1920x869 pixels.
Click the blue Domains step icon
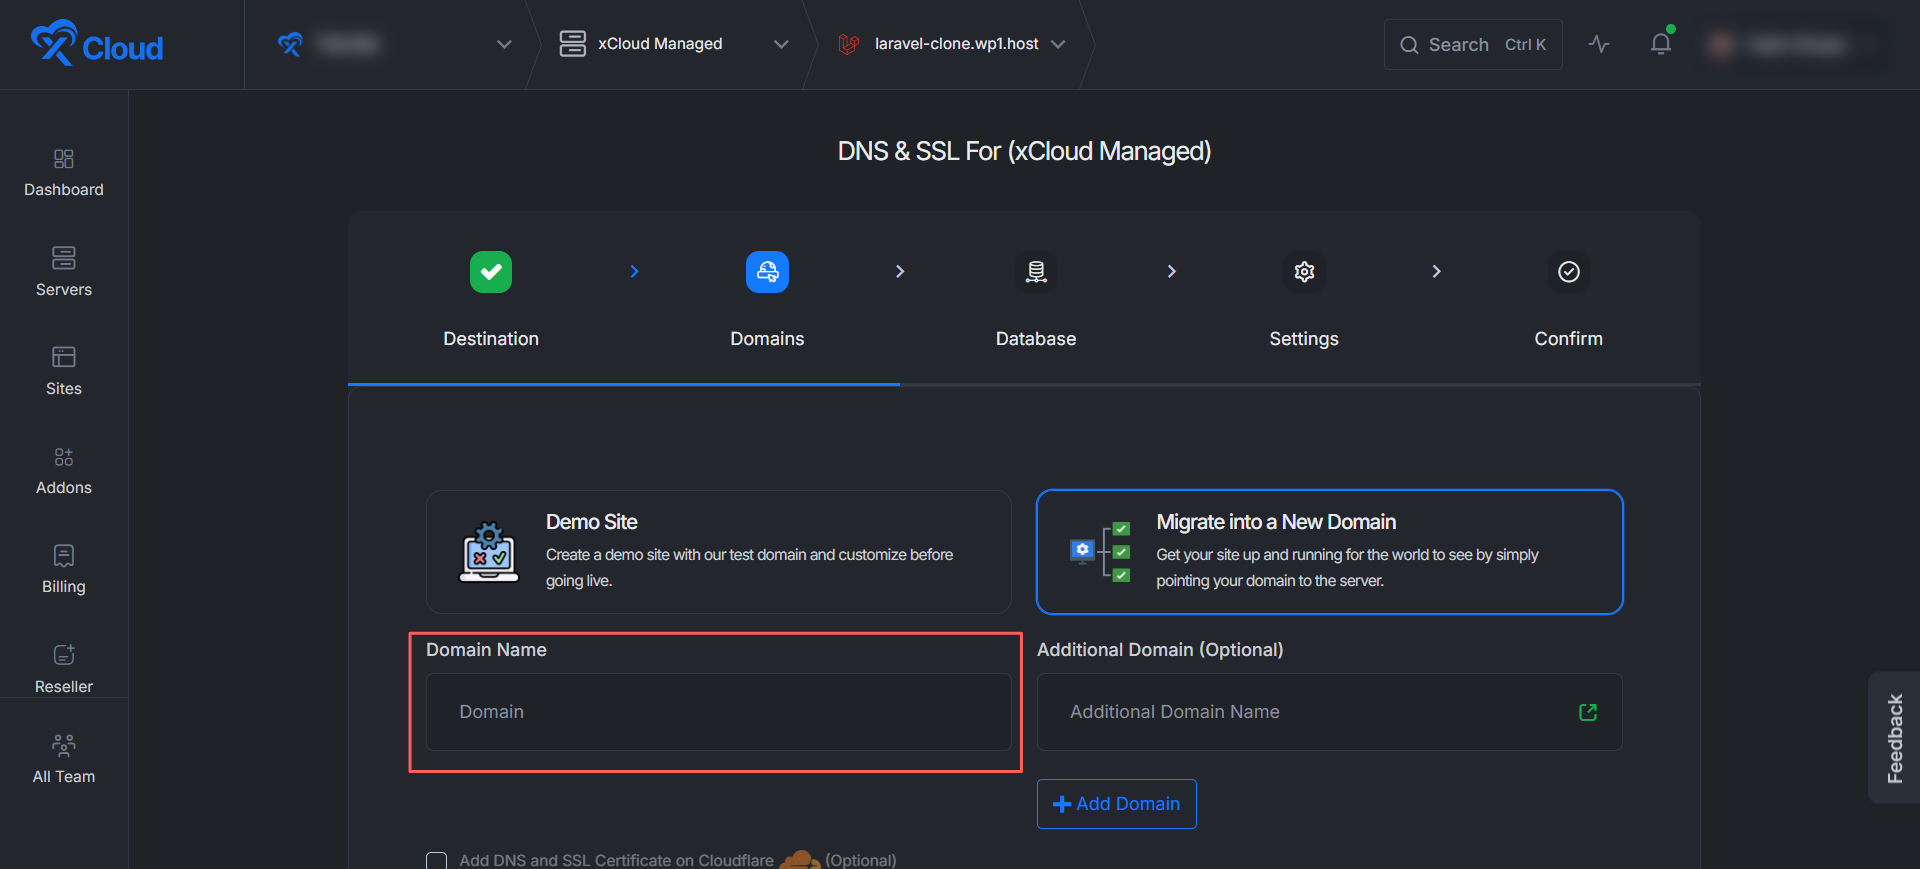[x=767, y=272]
